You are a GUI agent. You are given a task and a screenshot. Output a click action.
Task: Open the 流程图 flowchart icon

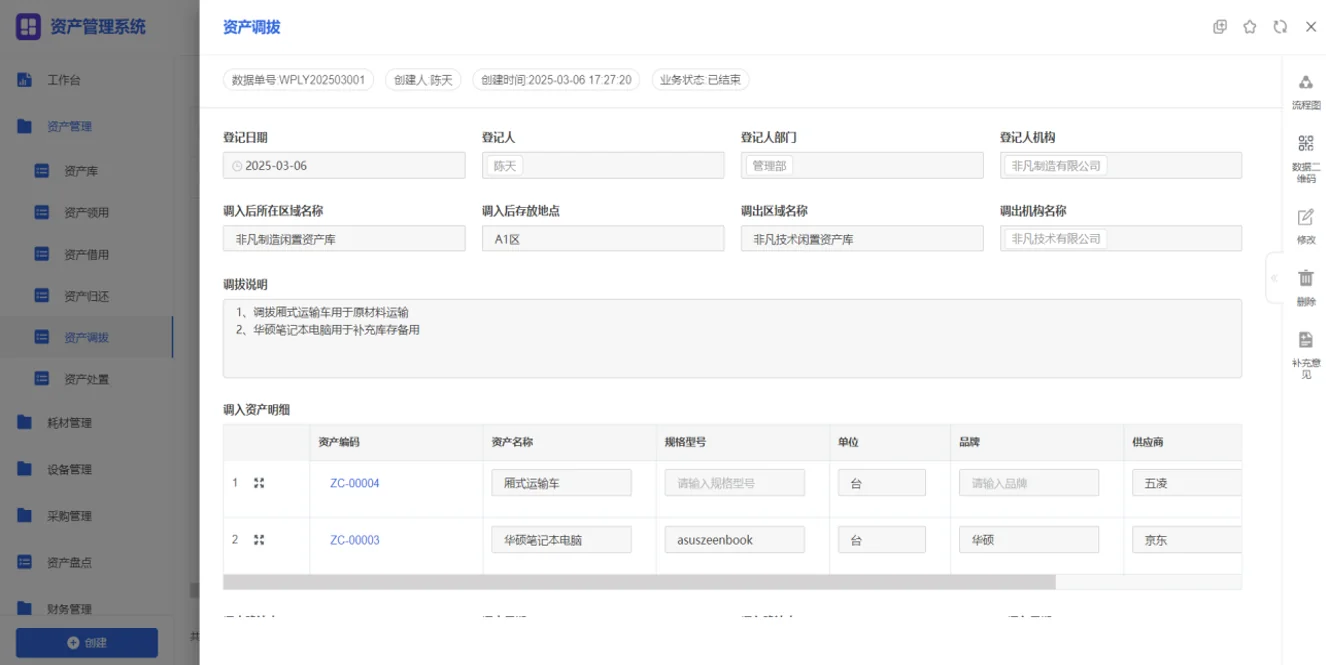[1305, 83]
